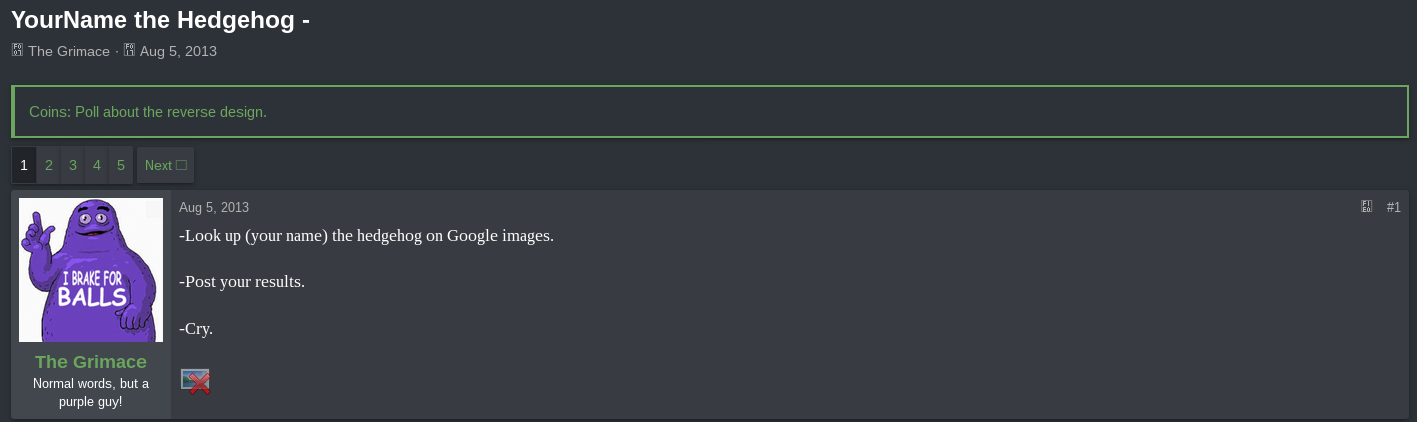
Task: Click the broken image icon in the post
Action: point(195,381)
